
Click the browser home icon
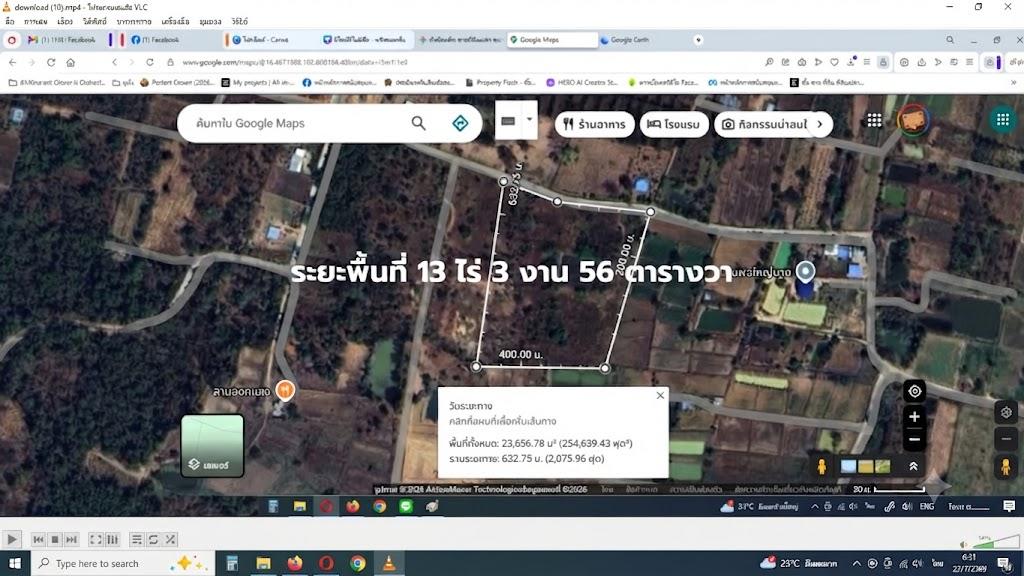coord(71,62)
